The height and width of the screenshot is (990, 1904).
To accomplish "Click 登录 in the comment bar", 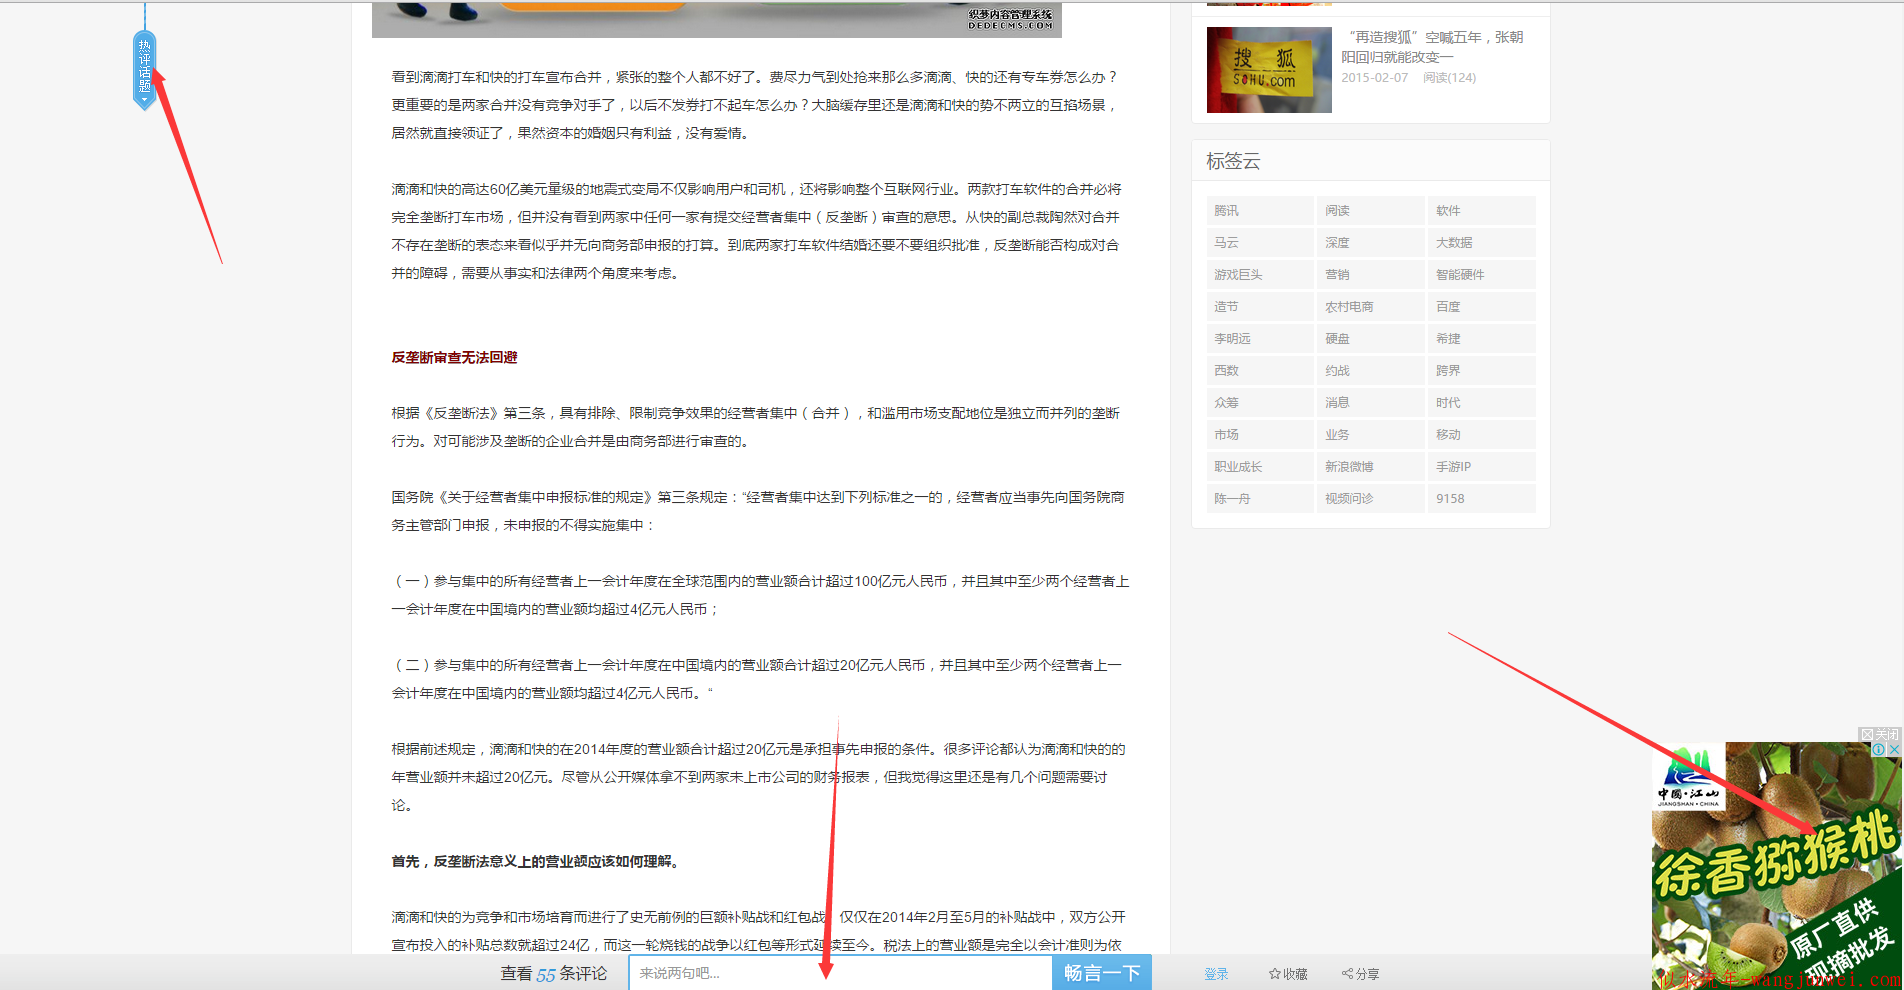I will point(1216,973).
